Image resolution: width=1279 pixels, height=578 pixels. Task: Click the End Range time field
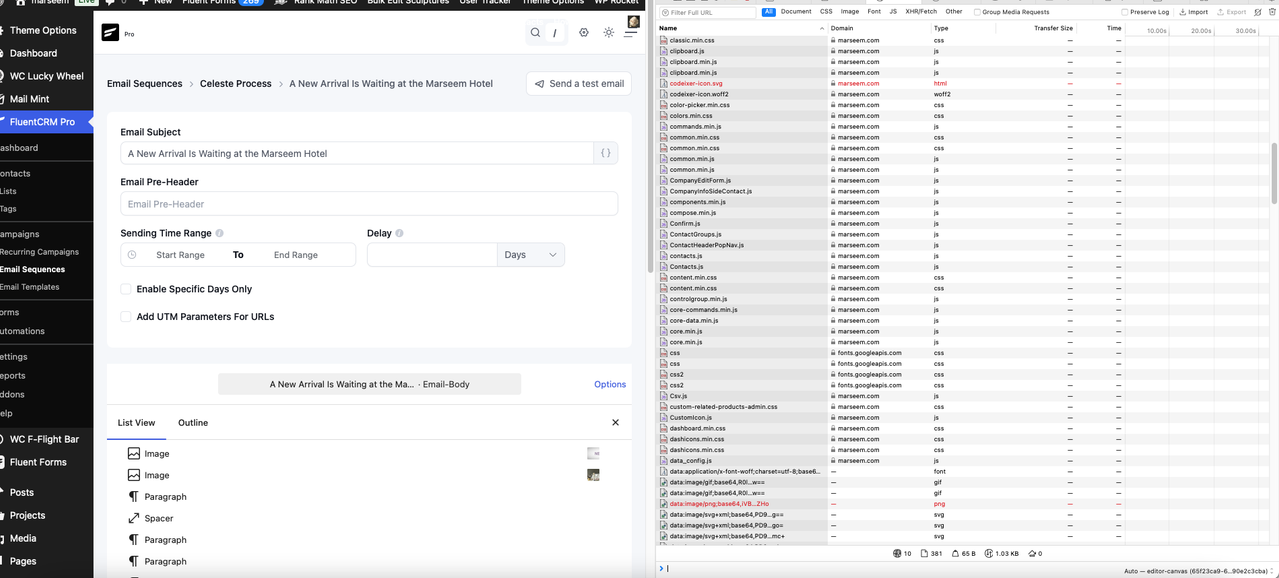[x=296, y=255]
